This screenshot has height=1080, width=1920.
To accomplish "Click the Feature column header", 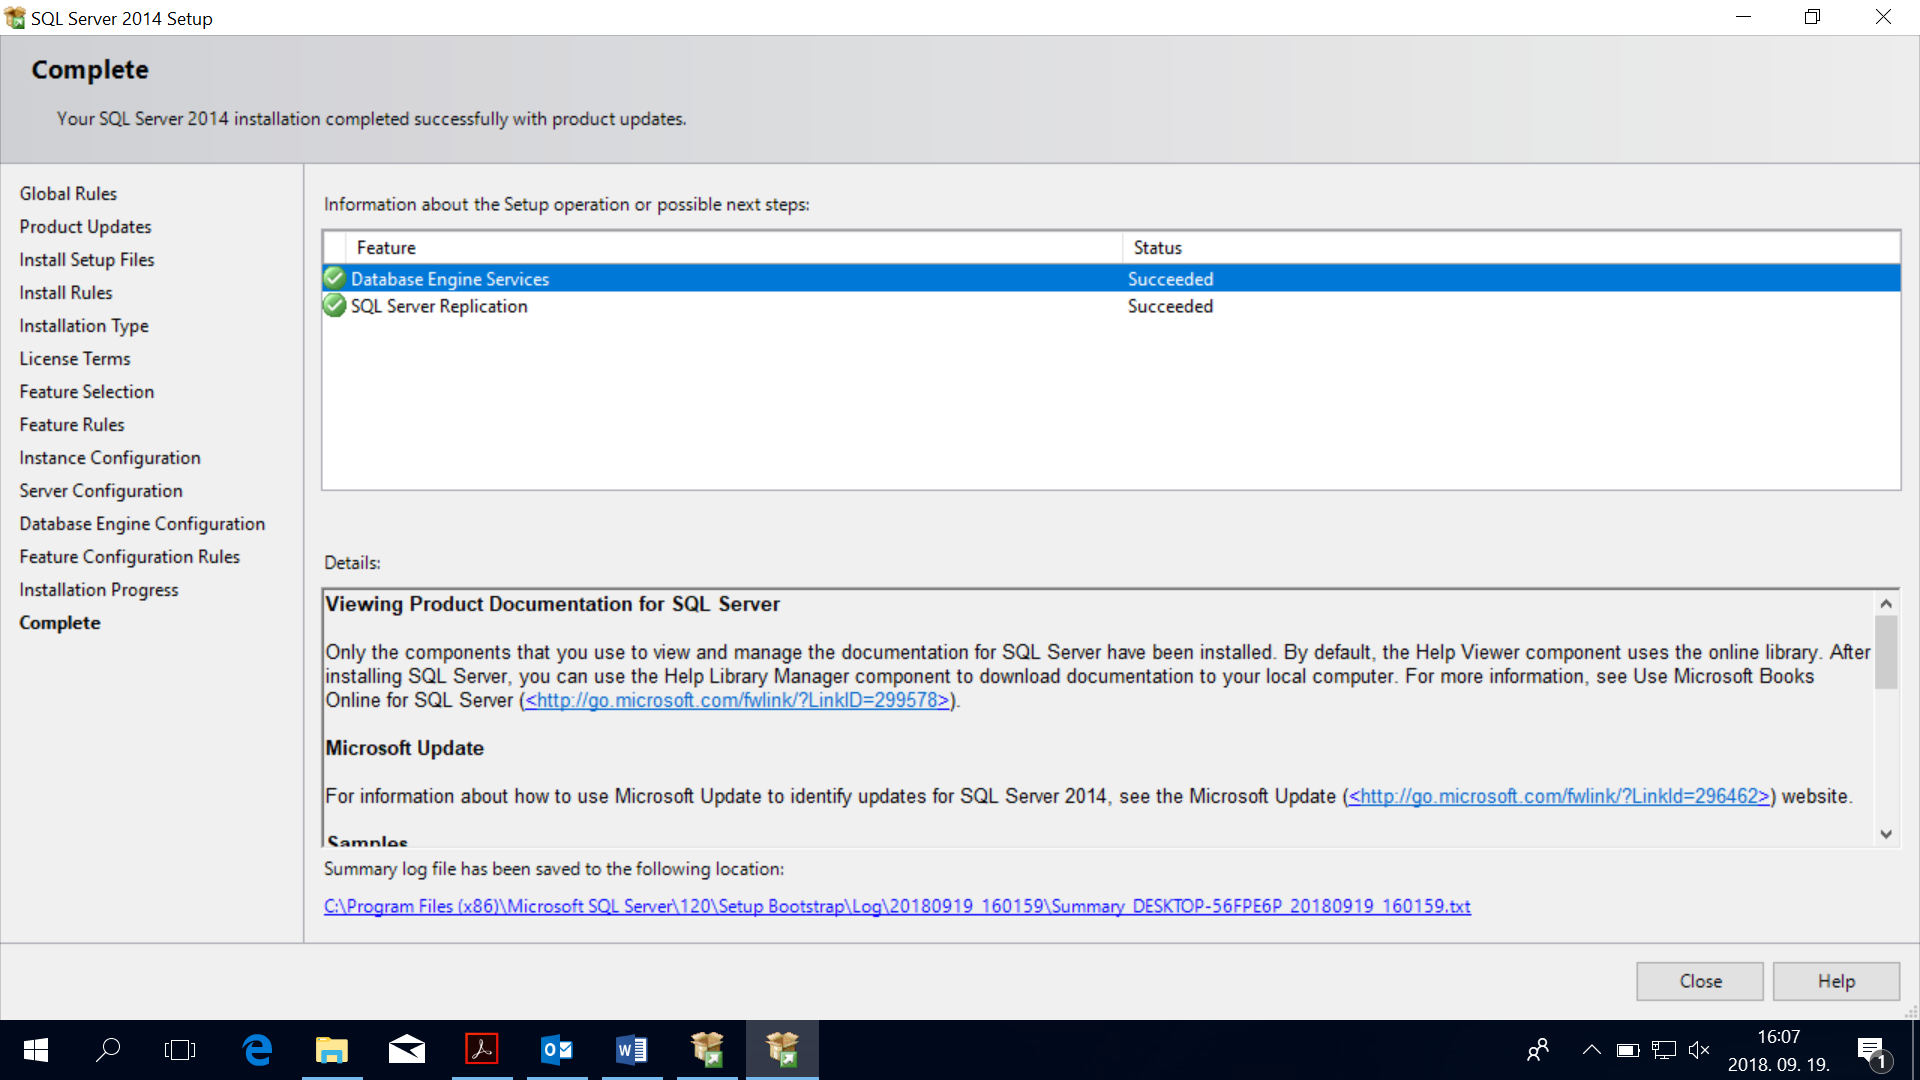I will pyautogui.click(x=733, y=247).
